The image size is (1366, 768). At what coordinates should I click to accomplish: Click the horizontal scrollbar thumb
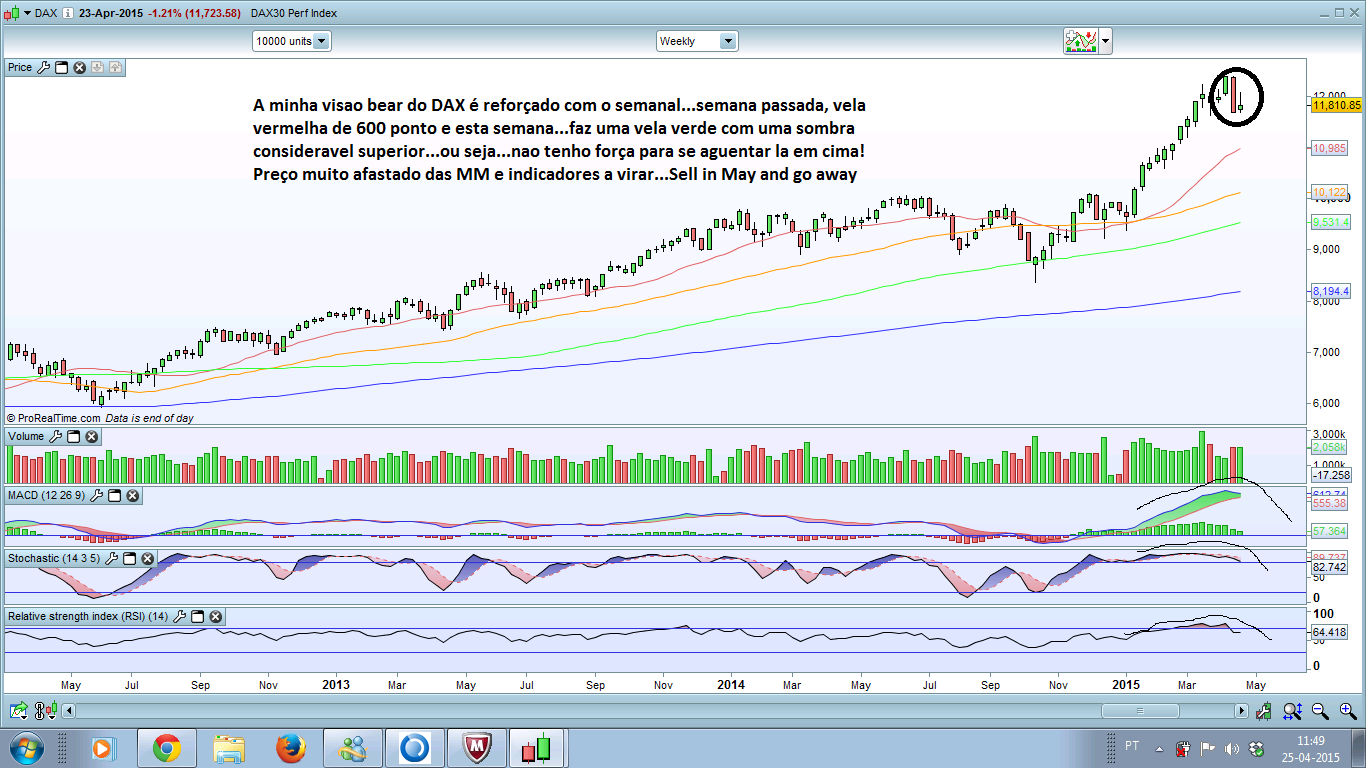pos(1140,711)
